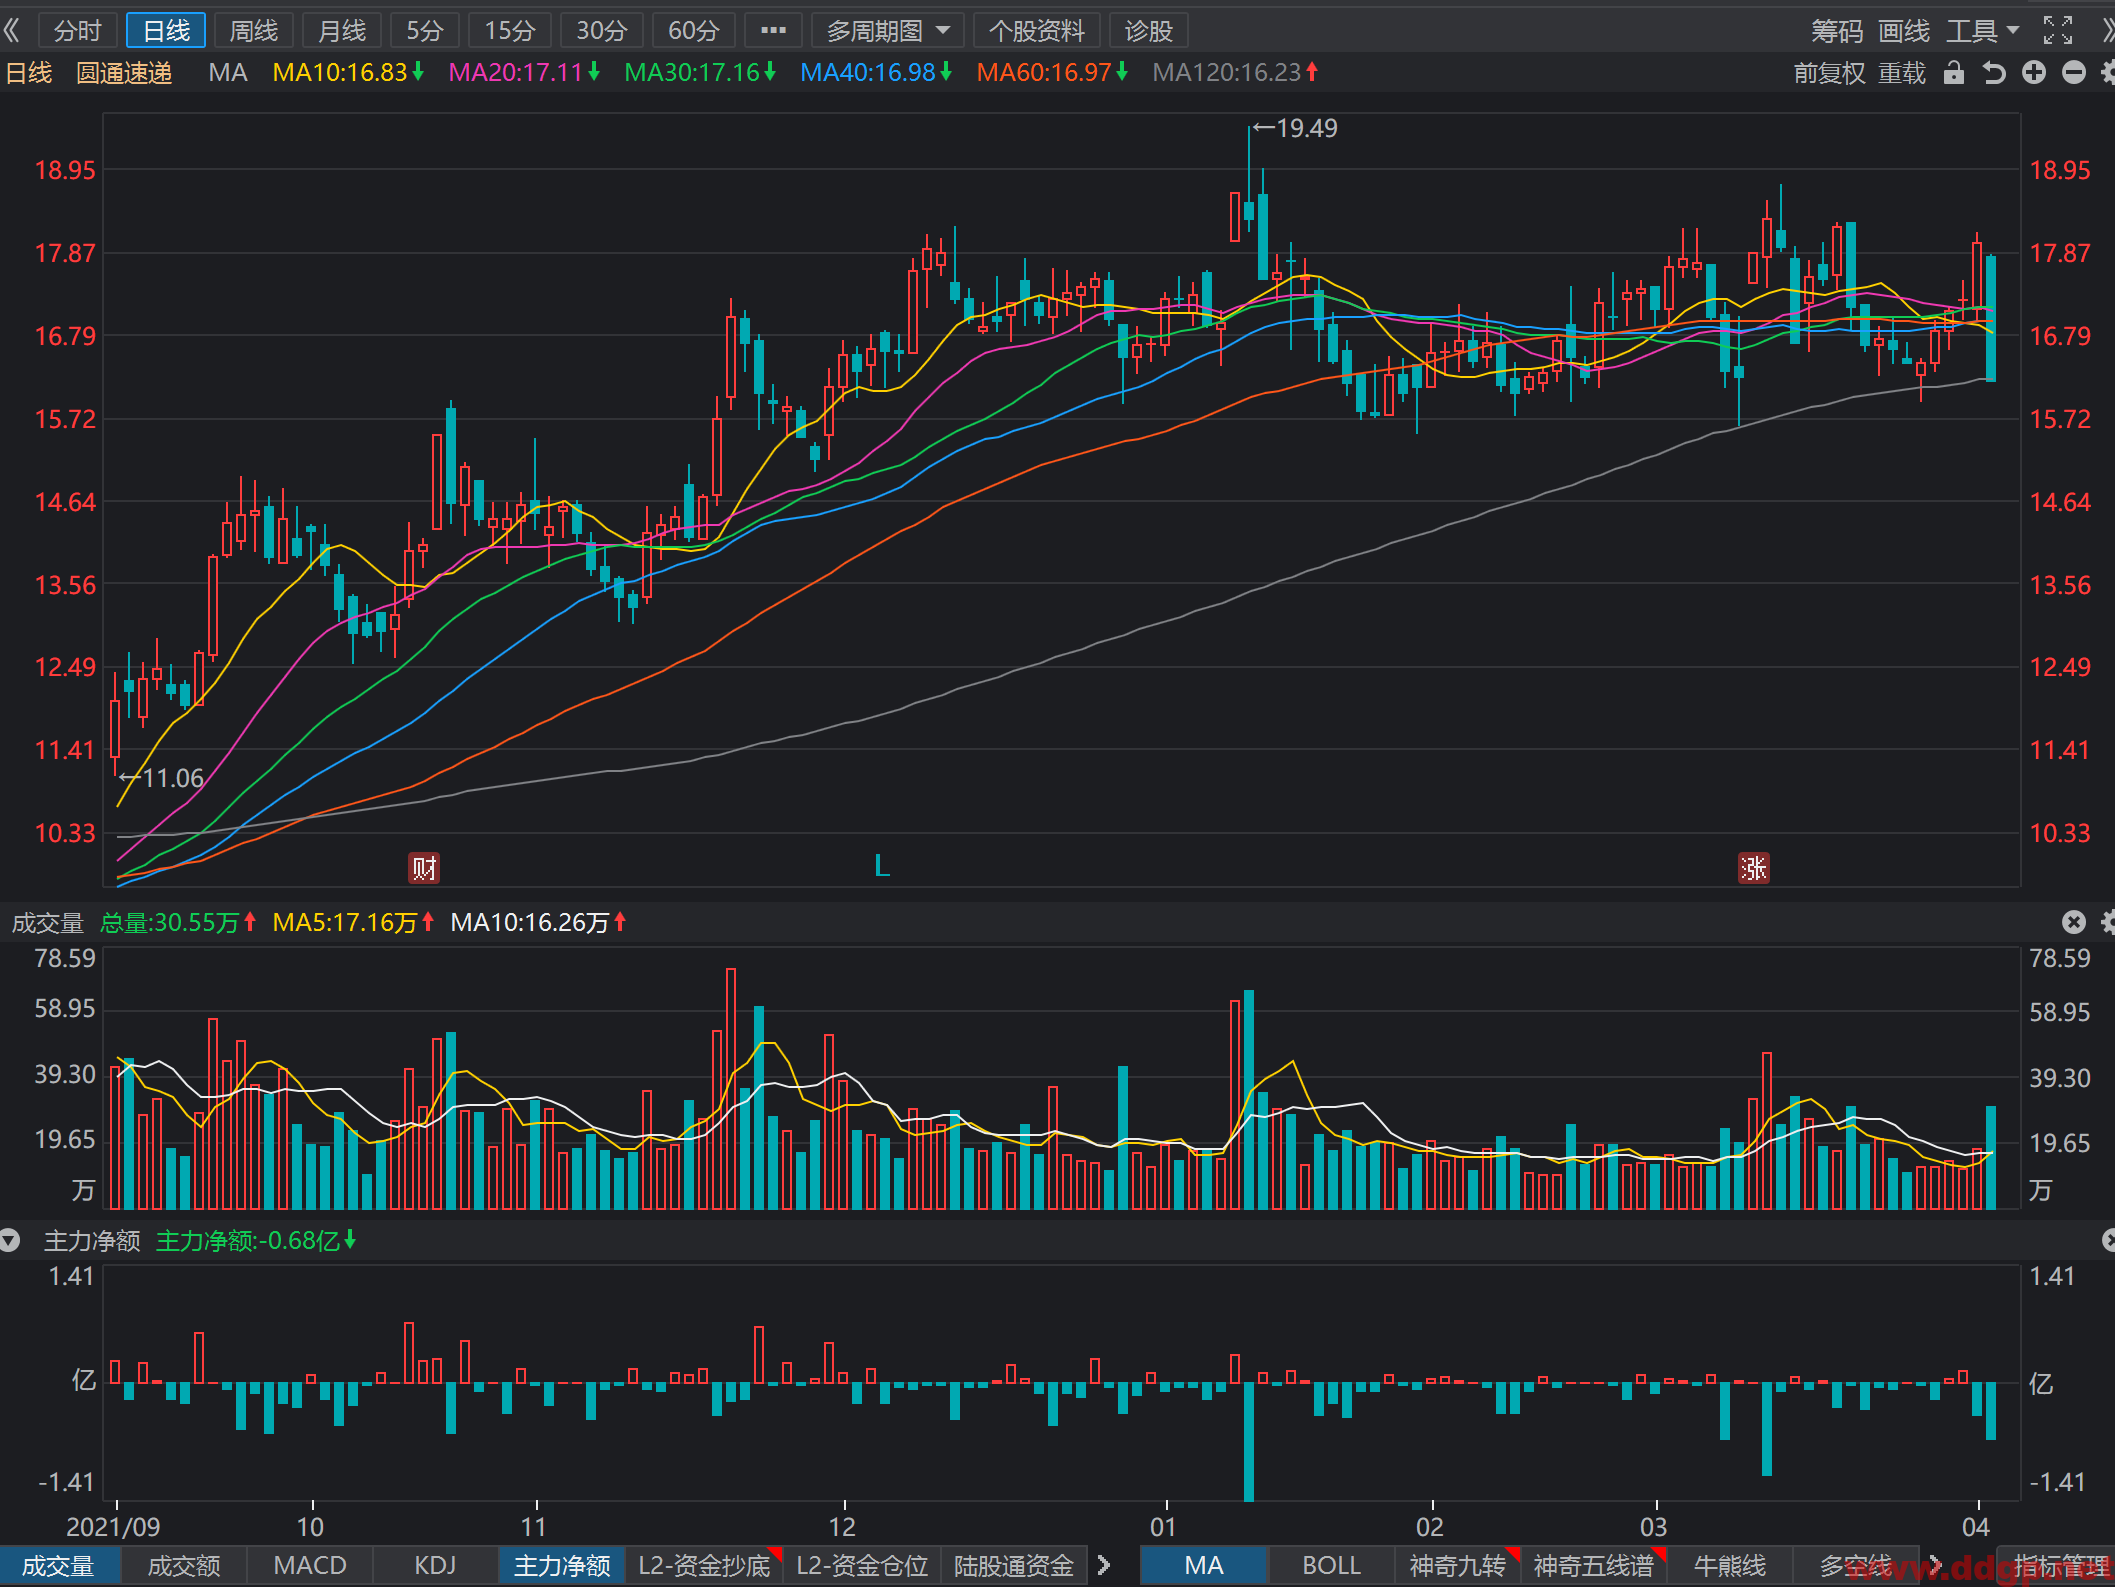Click MA20:17.11 magenta legend
This screenshot has height=1587, width=2115.
coord(524,73)
